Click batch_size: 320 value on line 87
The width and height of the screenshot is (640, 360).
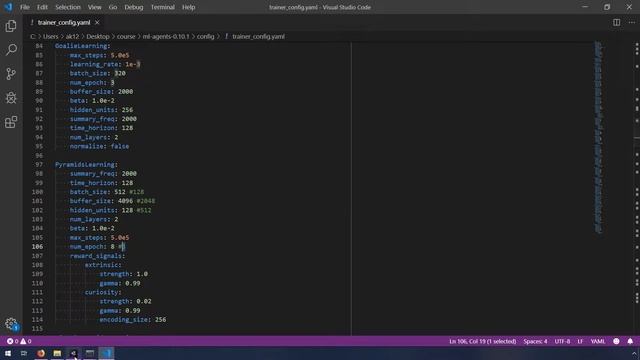click(120, 73)
